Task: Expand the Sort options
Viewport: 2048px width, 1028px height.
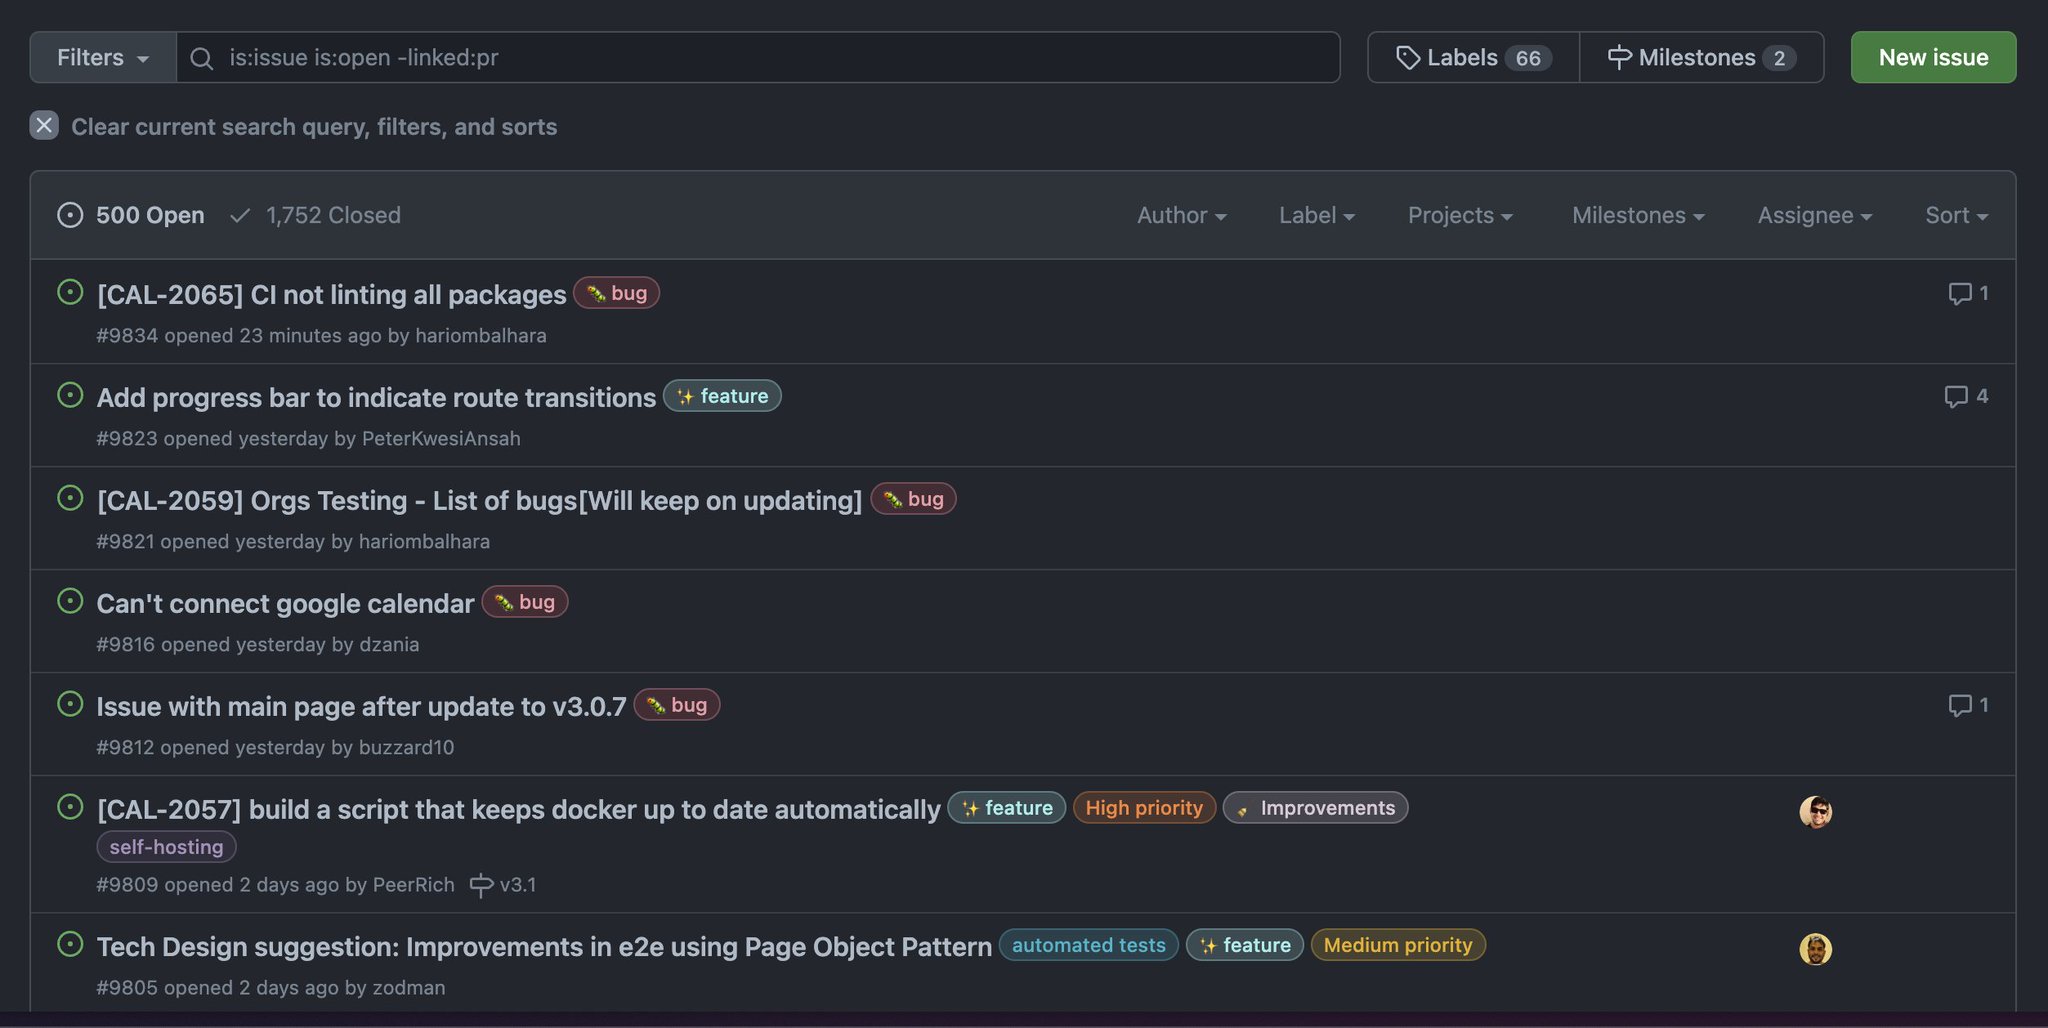Action: coord(1954,215)
